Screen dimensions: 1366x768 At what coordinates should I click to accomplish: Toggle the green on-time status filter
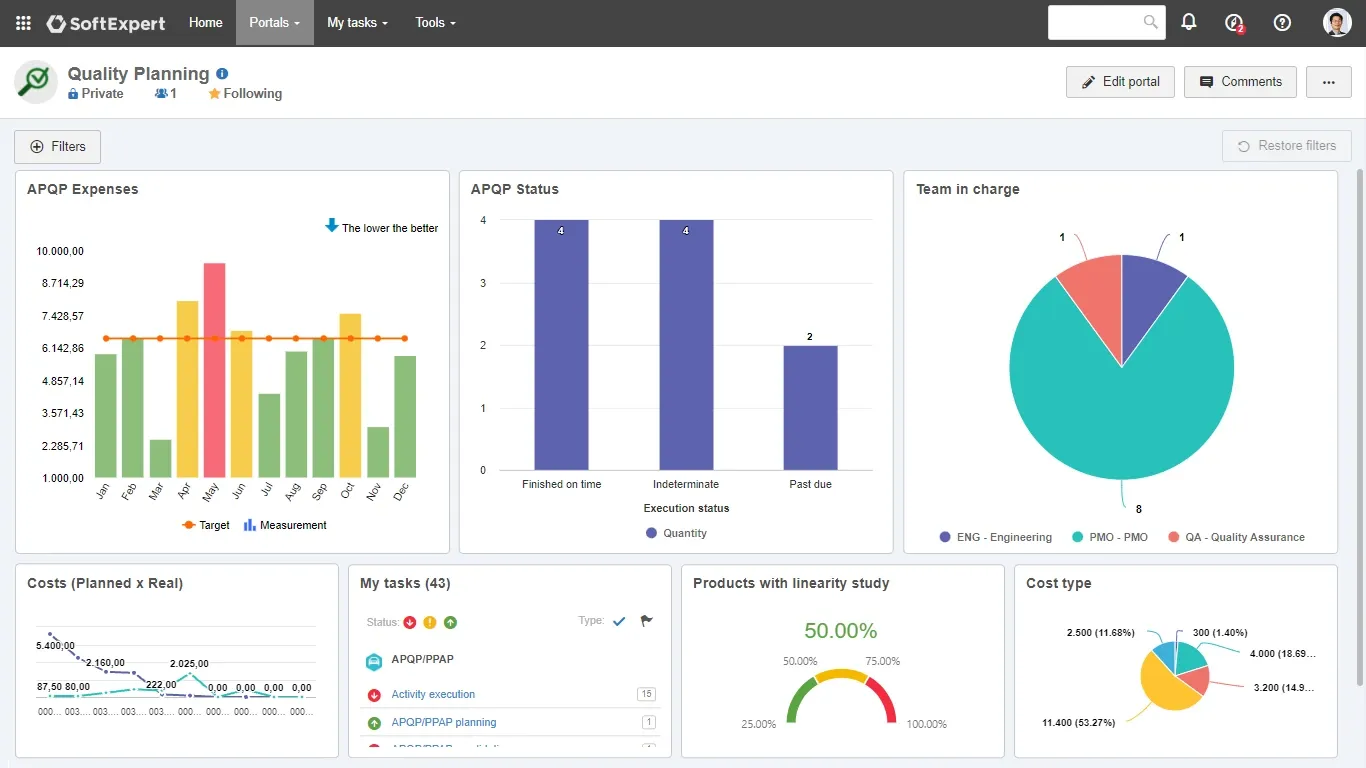click(450, 622)
